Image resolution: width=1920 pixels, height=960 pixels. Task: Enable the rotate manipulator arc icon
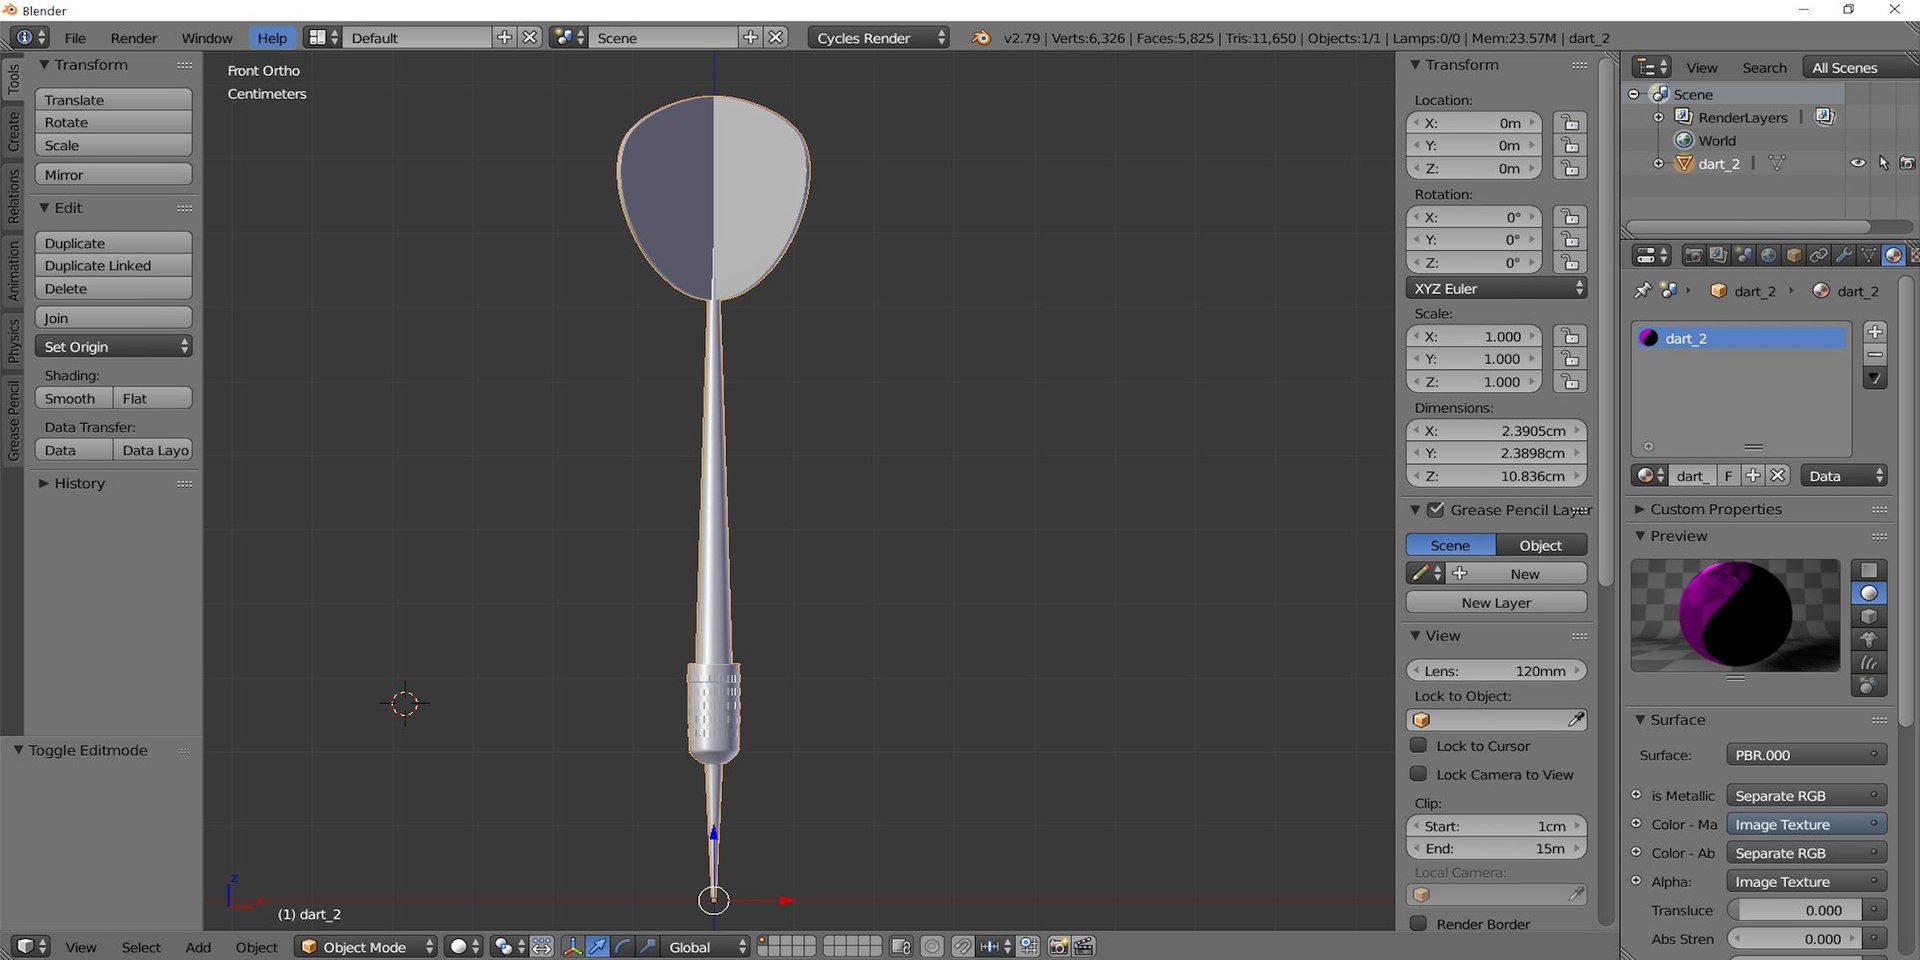point(622,946)
